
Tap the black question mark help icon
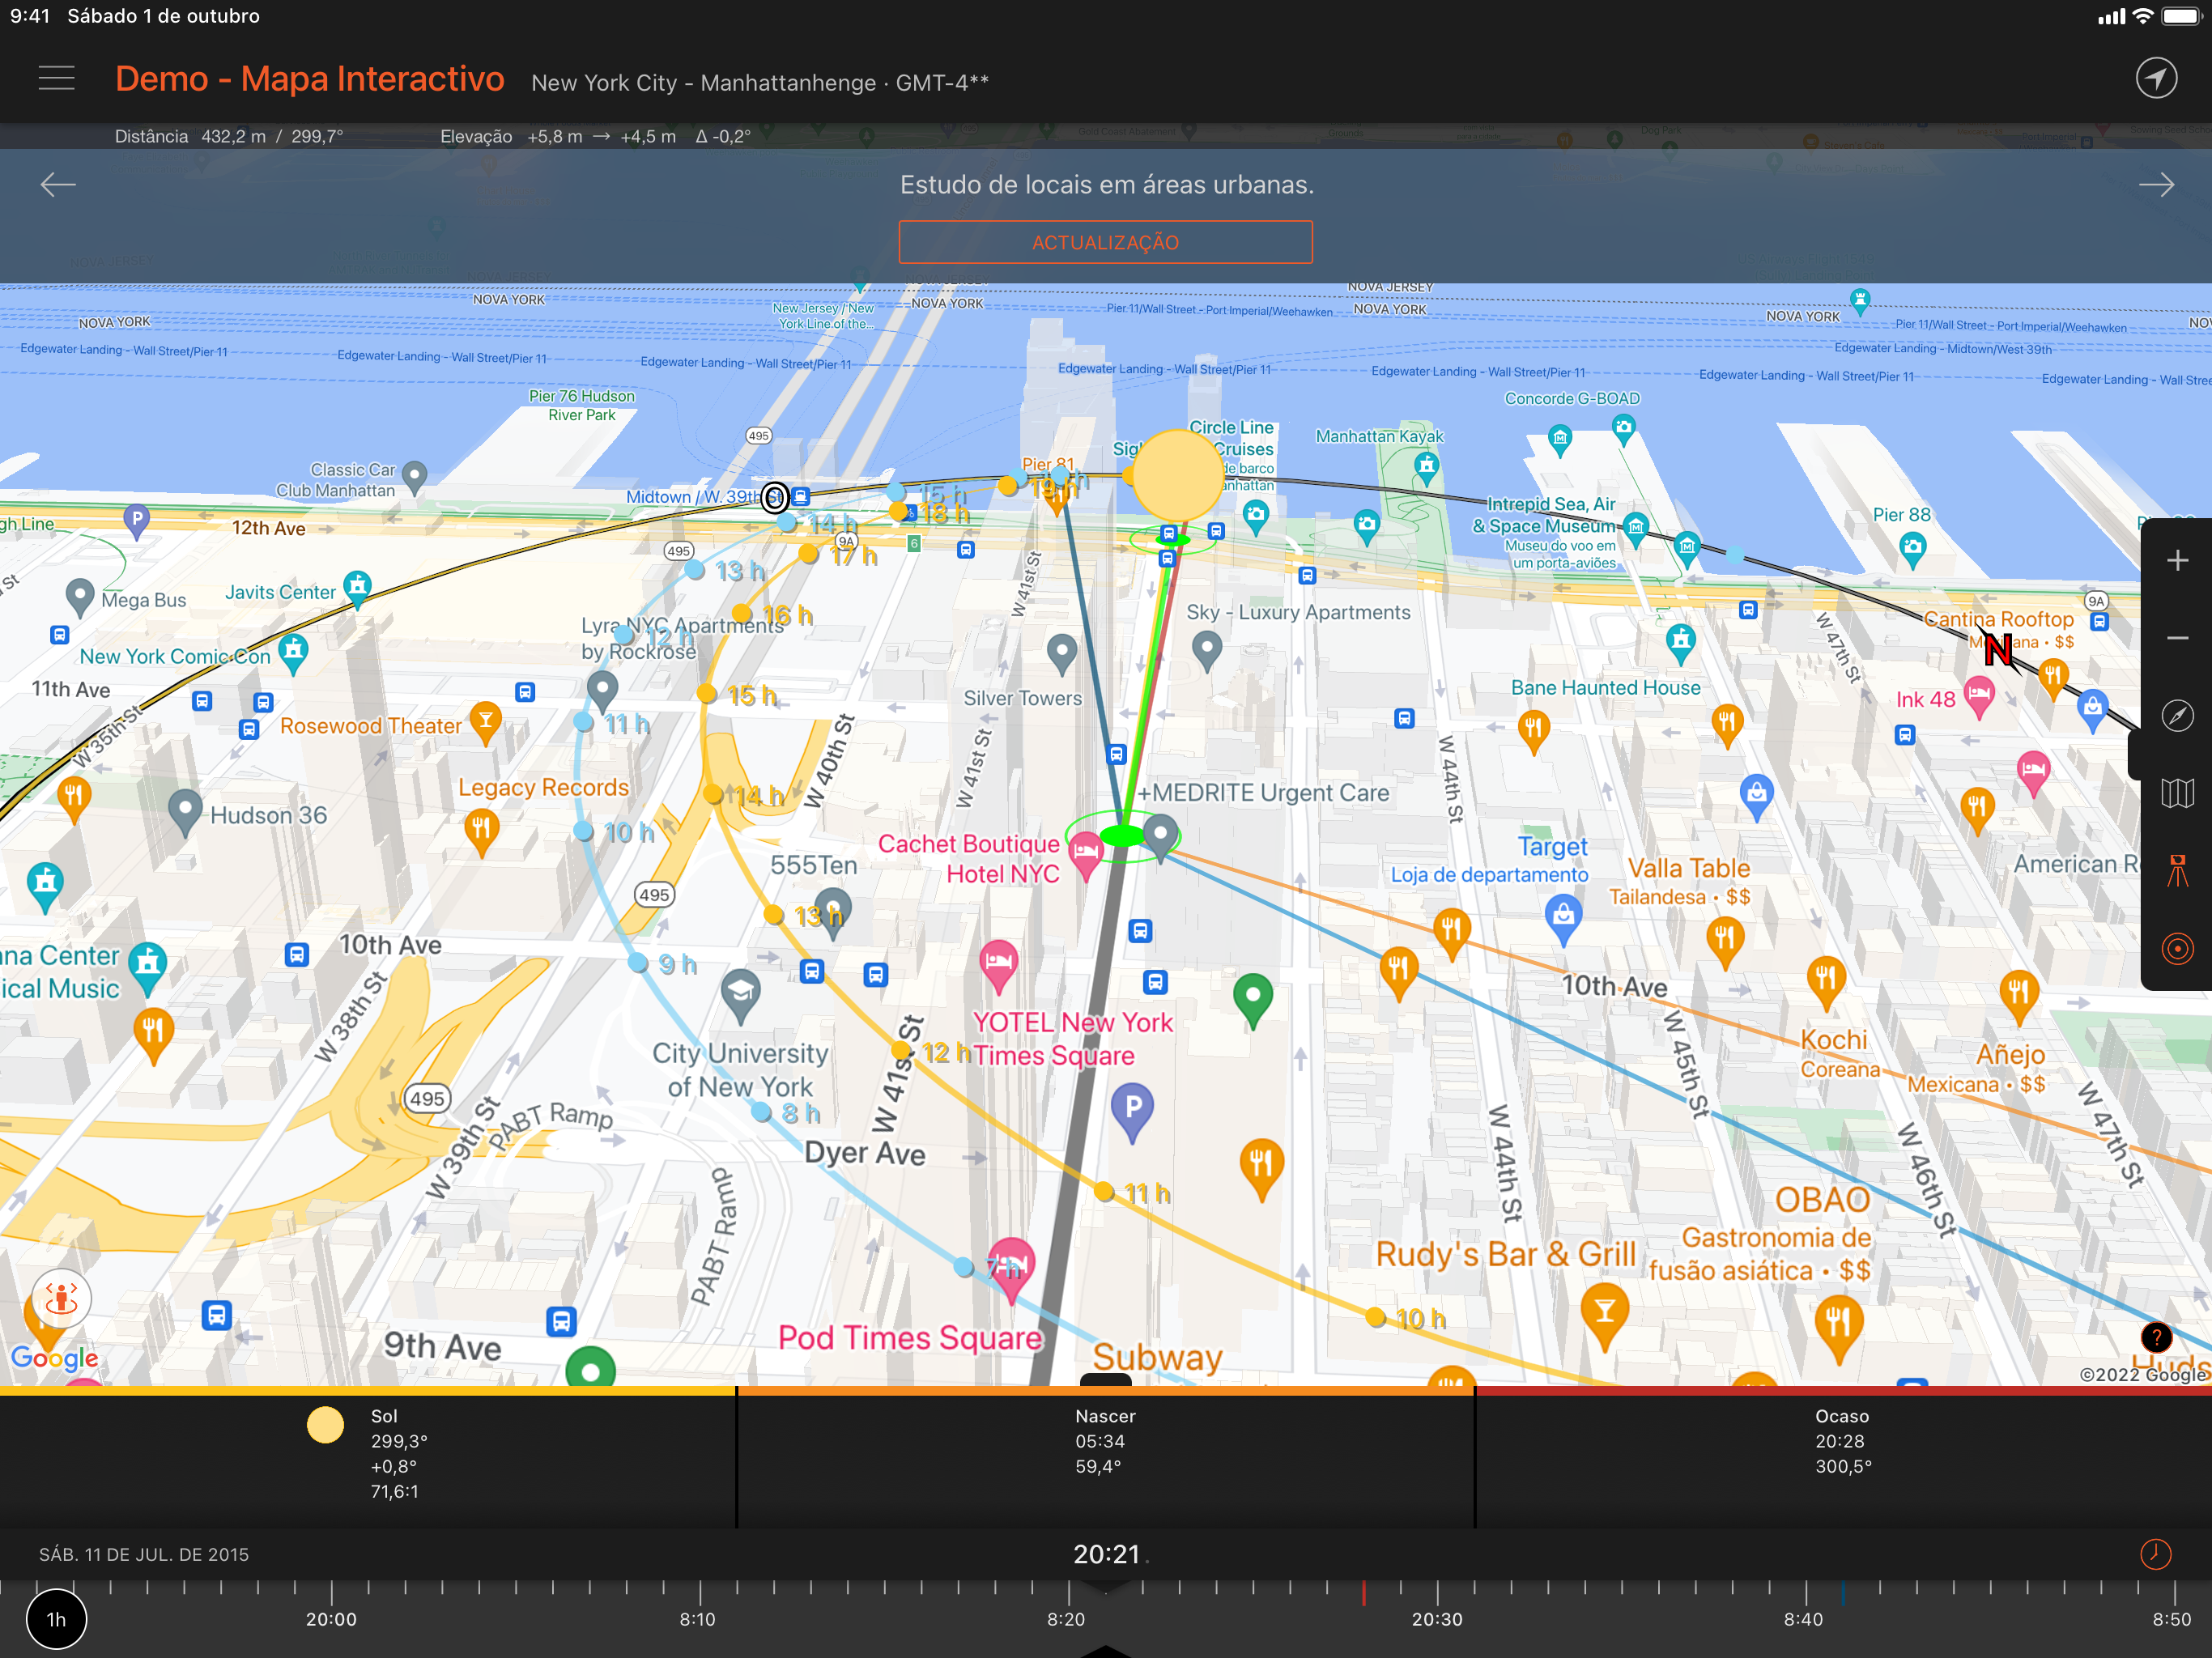(2155, 1337)
